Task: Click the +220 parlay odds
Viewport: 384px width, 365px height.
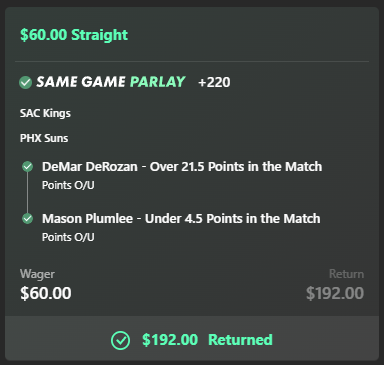Action: click(x=214, y=82)
